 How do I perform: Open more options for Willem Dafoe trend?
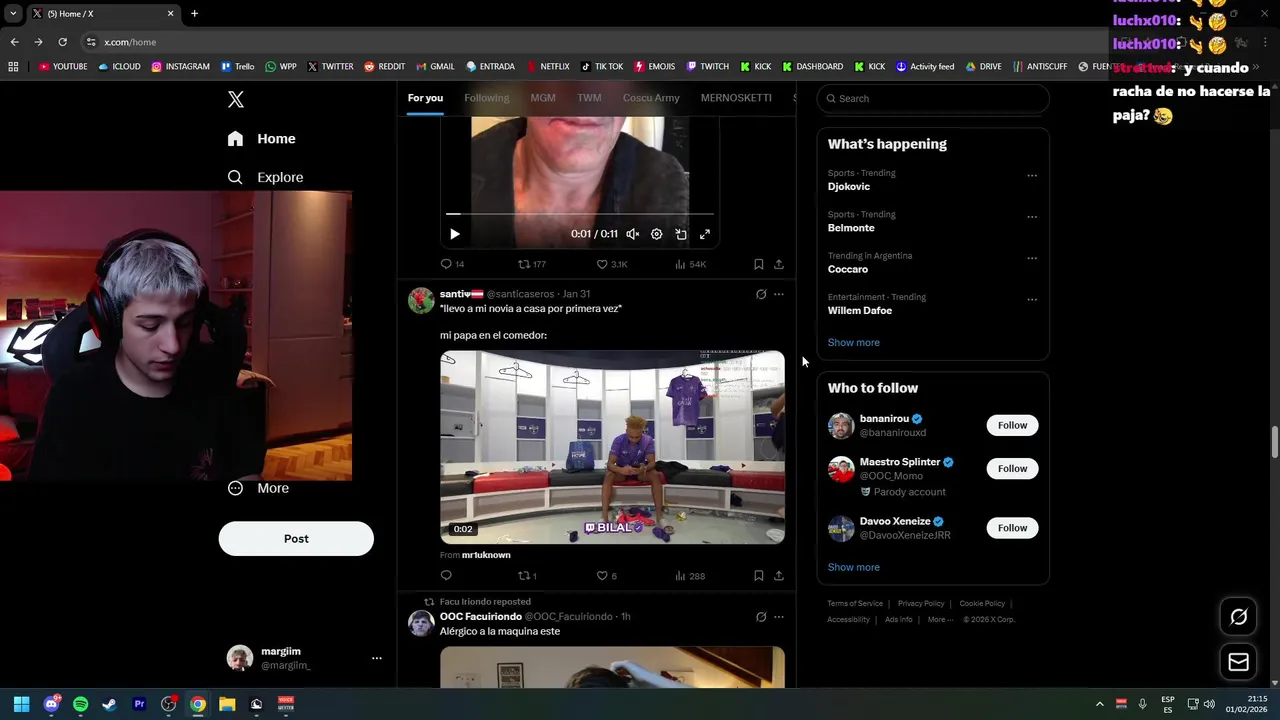point(1032,299)
